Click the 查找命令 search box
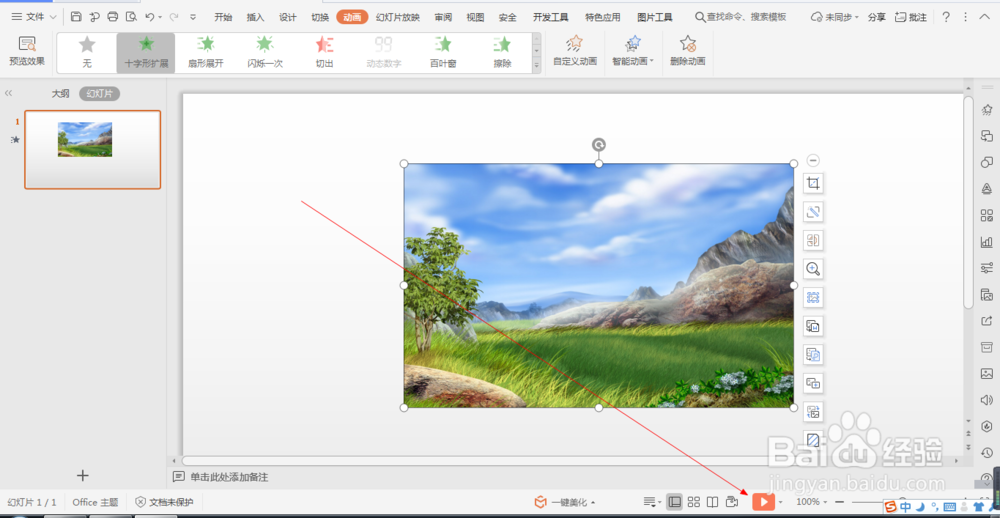Image resolution: width=1000 pixels, height=518 pixels. click(x=740, y=17)
